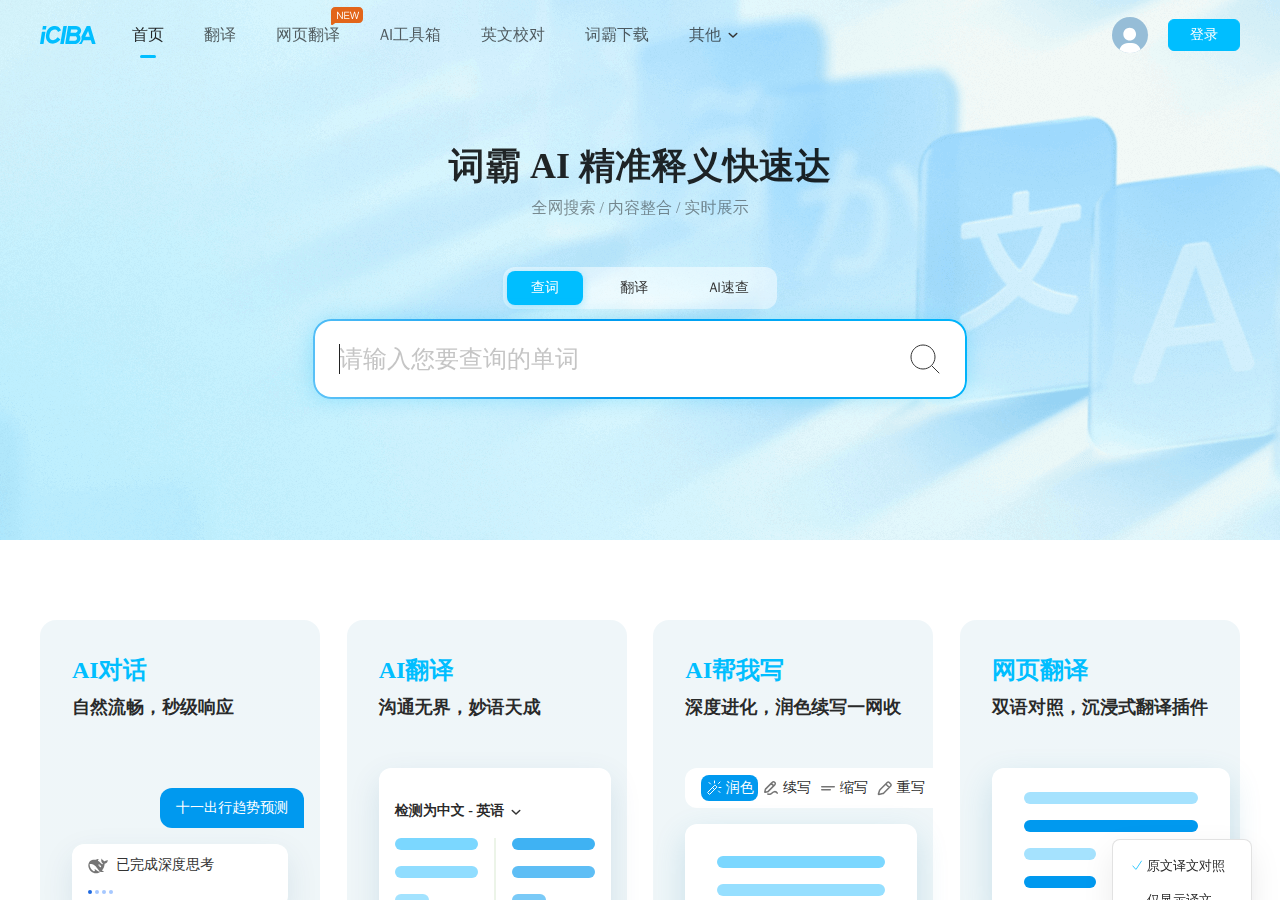Open 翻译 in the top navigation bar
Viewport: 1280px width, 900px height.
[x=220, y=35]
